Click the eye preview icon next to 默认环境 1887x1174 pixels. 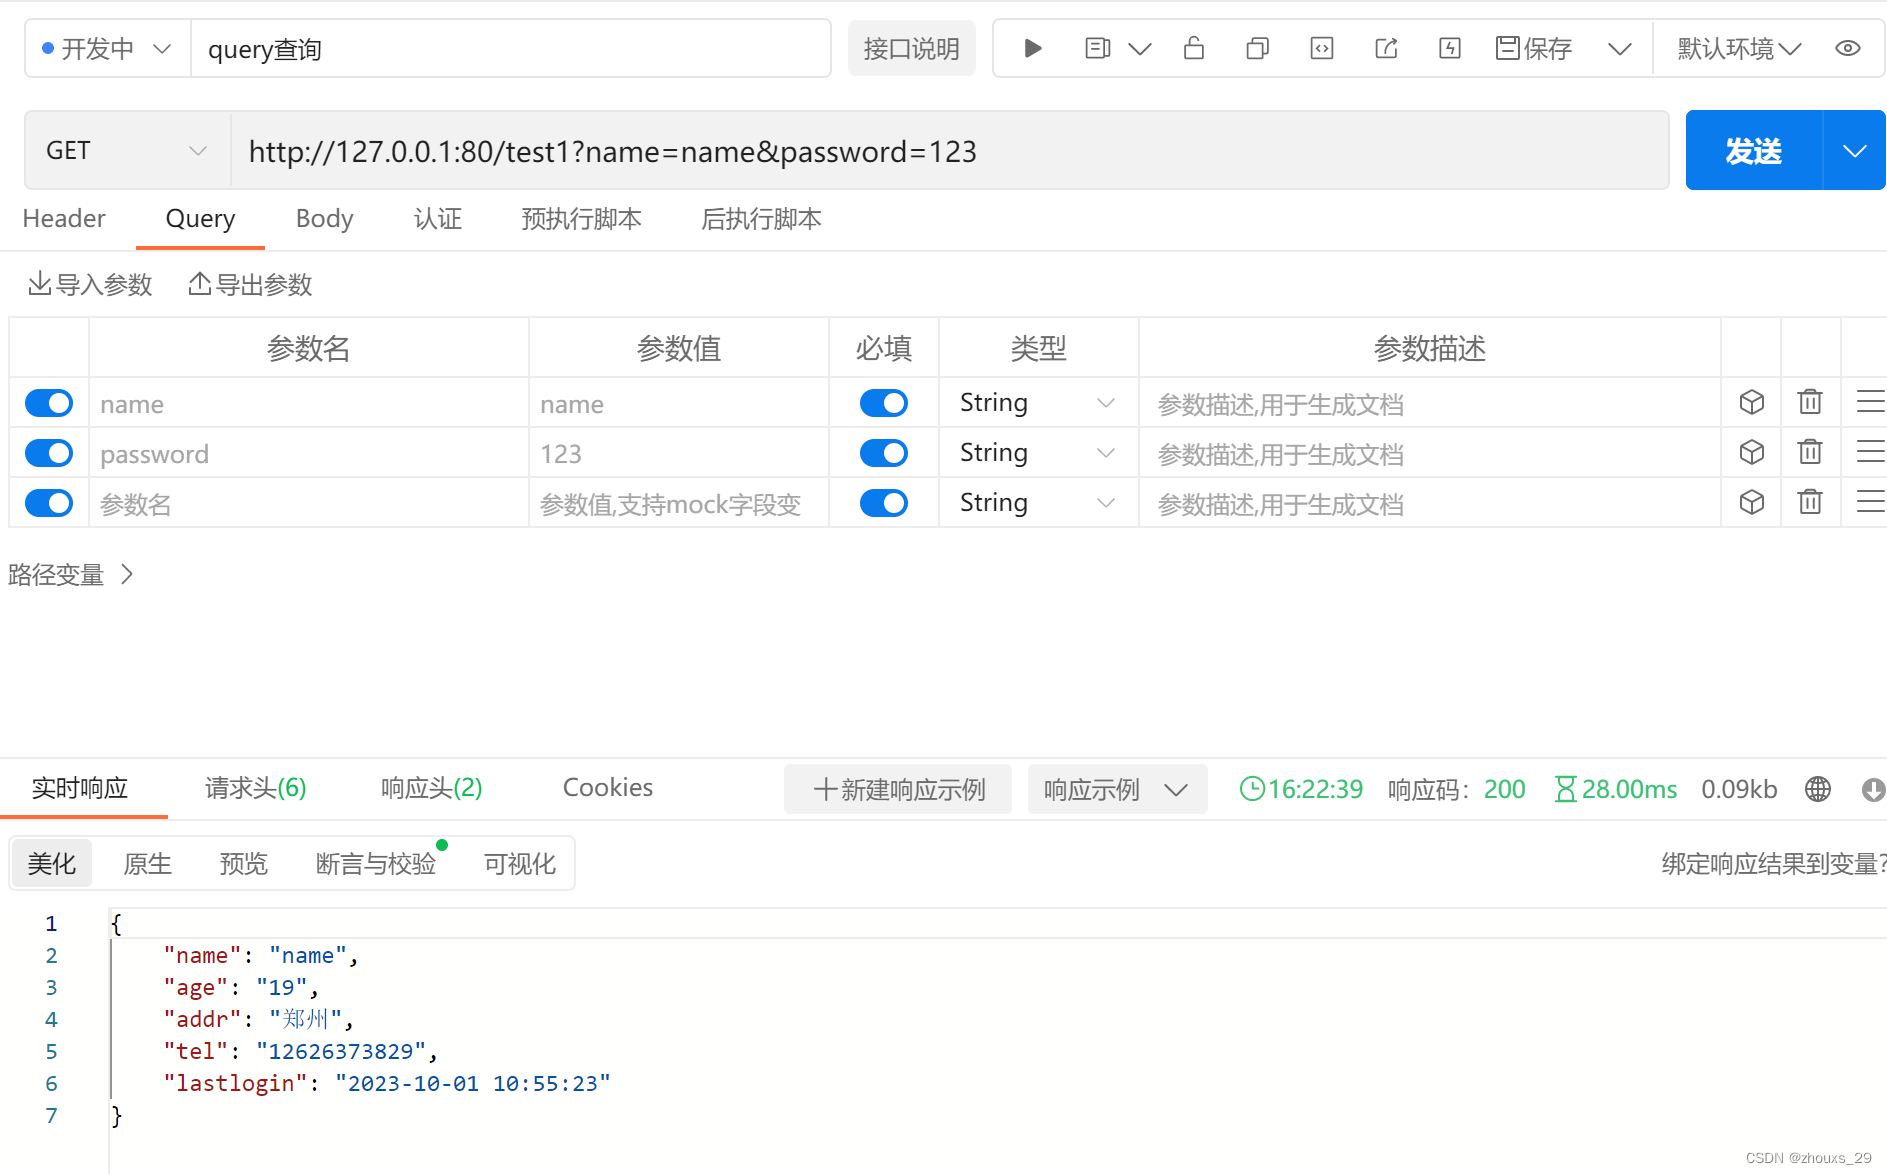[1847, 48]
